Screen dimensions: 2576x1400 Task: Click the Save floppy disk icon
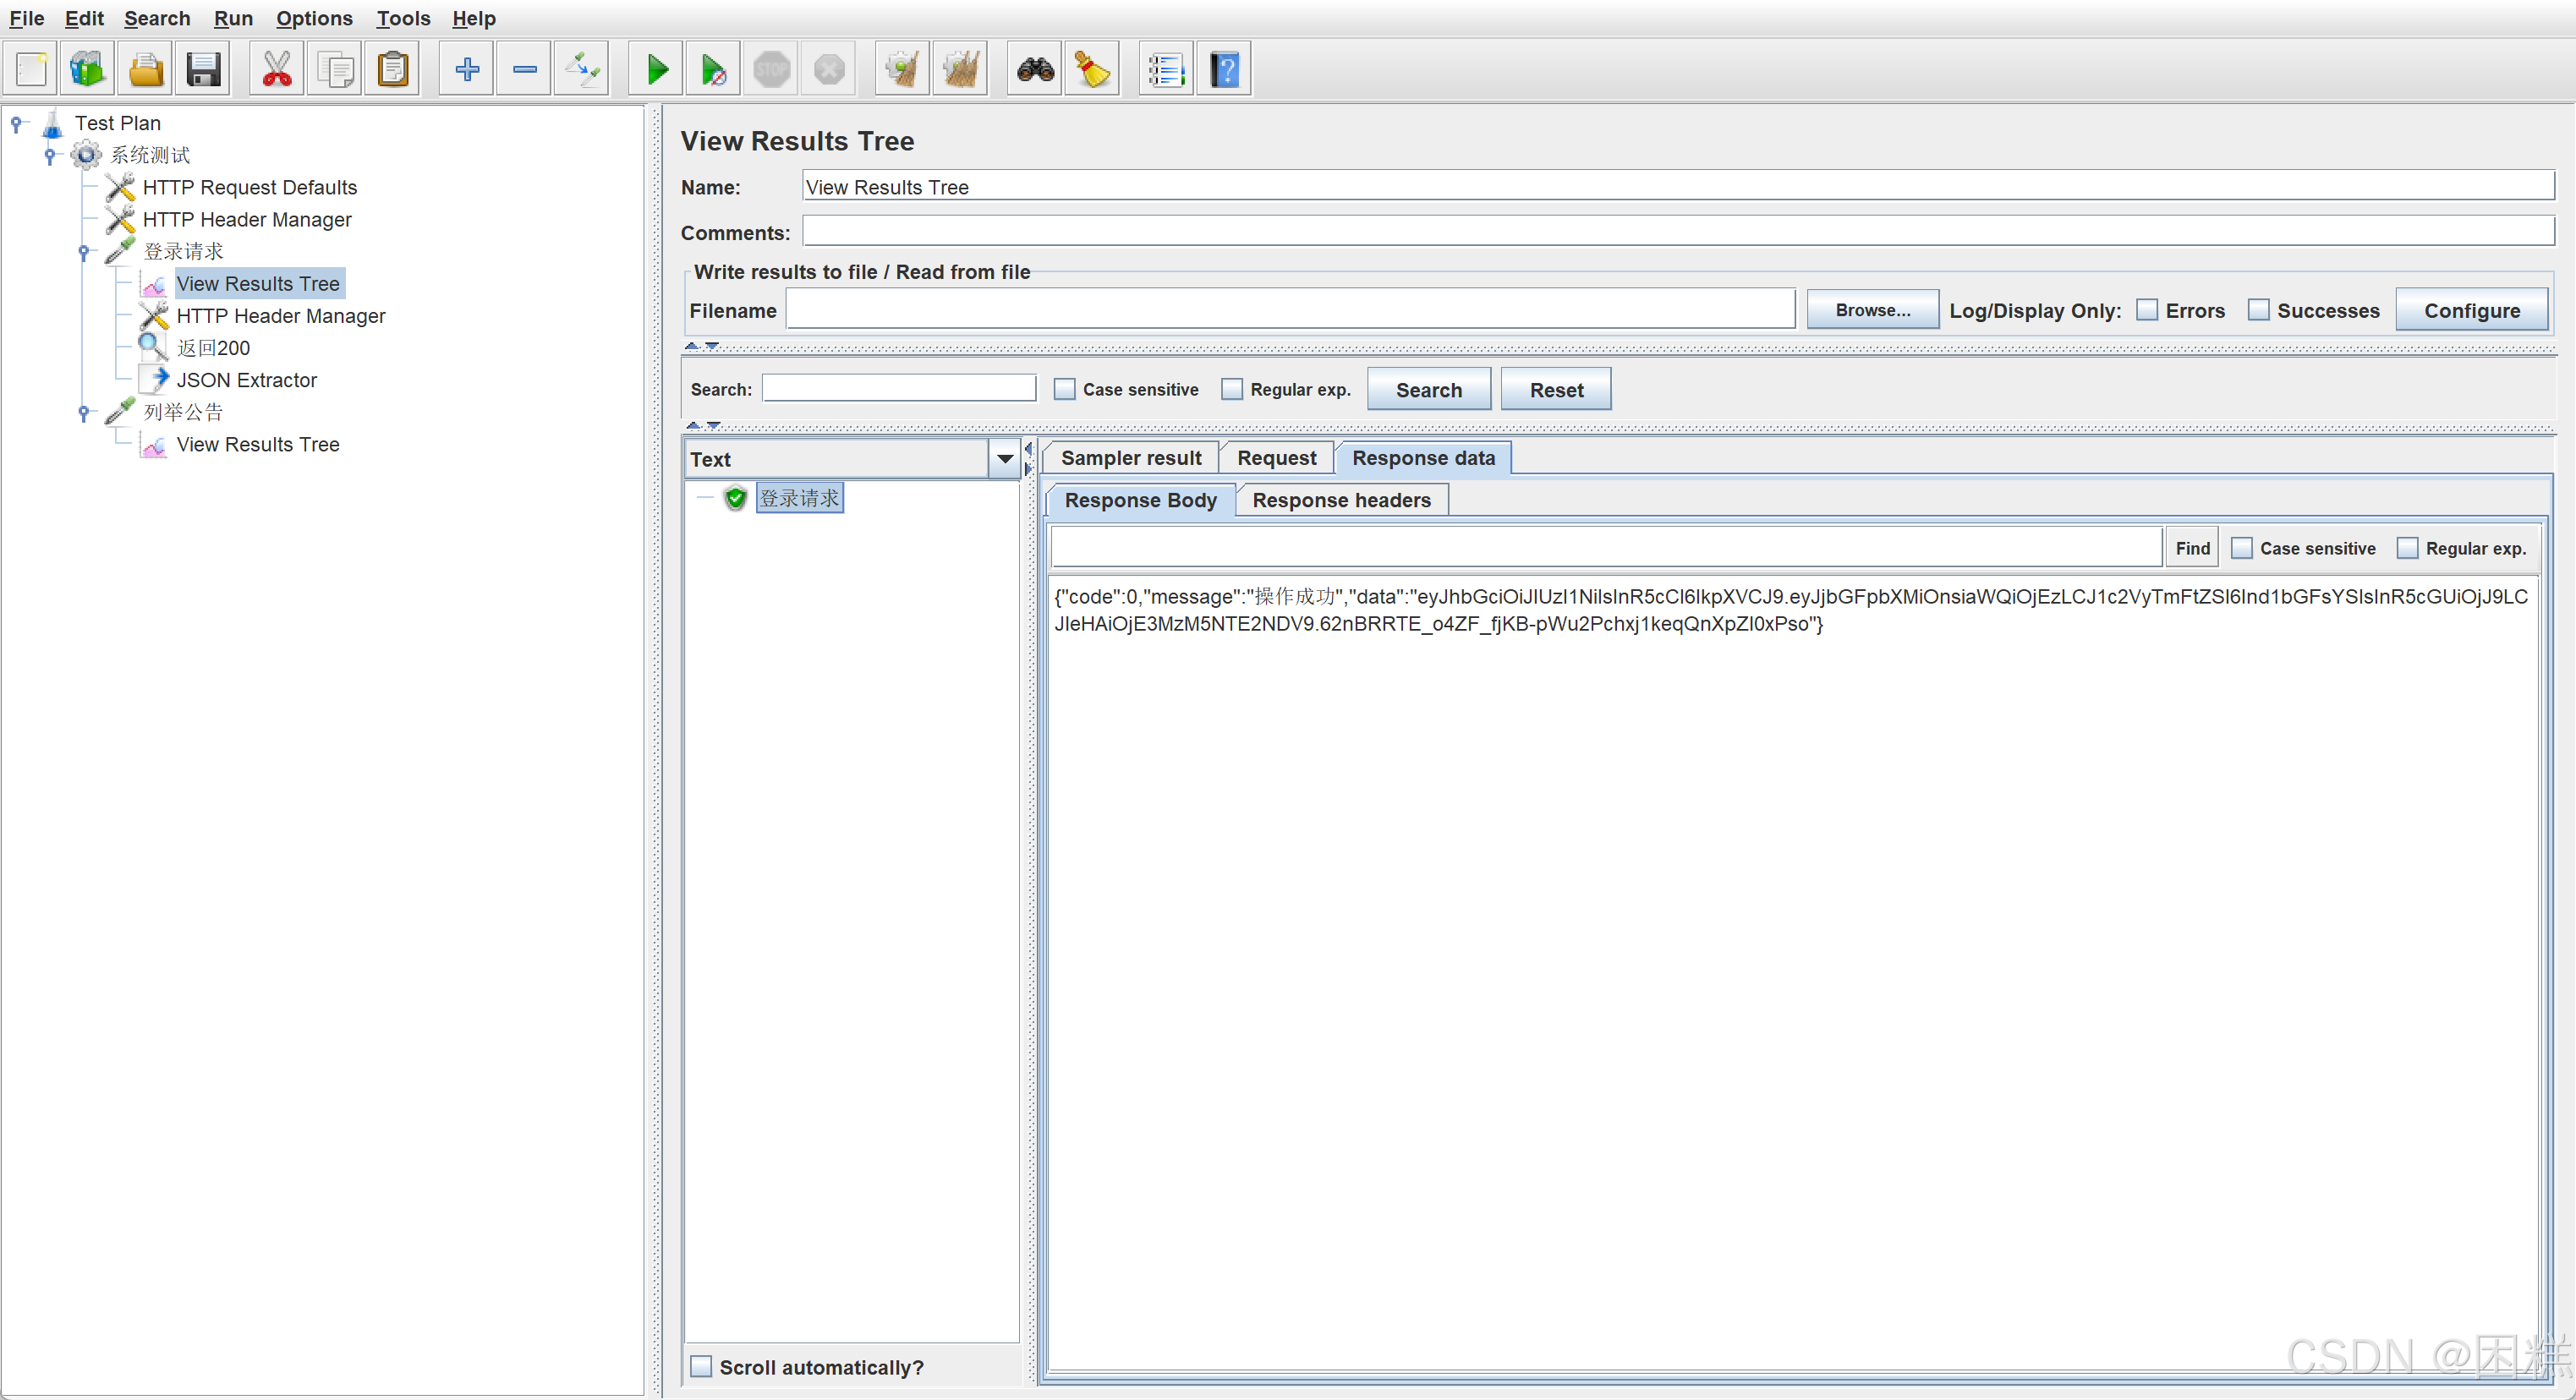pyautogui.click(x=203, y=69)
